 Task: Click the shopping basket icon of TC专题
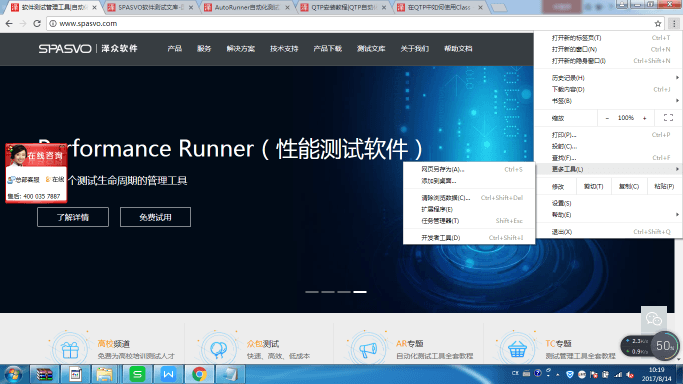pos(517,349)
